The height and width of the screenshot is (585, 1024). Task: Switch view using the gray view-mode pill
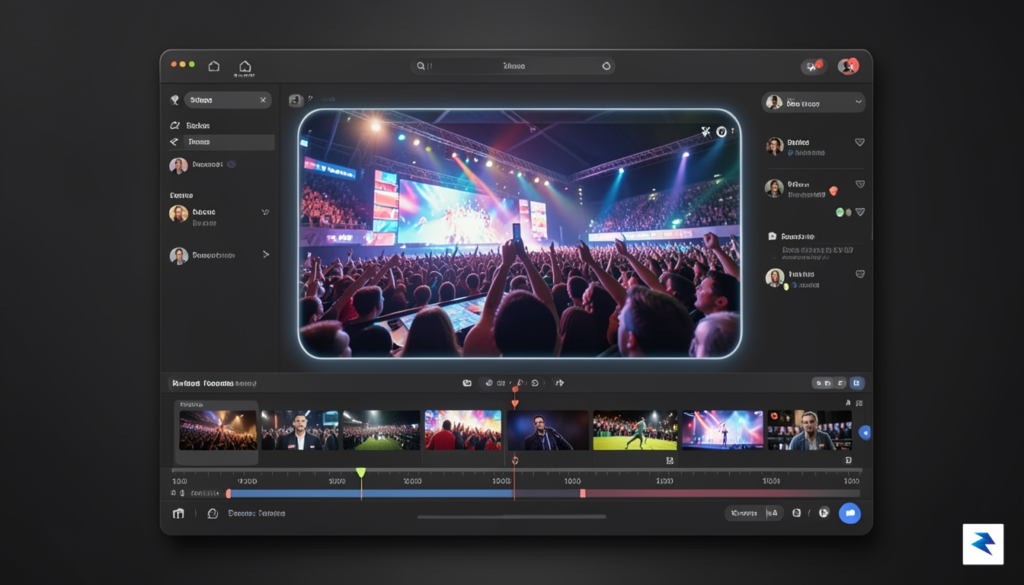[x=823, y=383]
